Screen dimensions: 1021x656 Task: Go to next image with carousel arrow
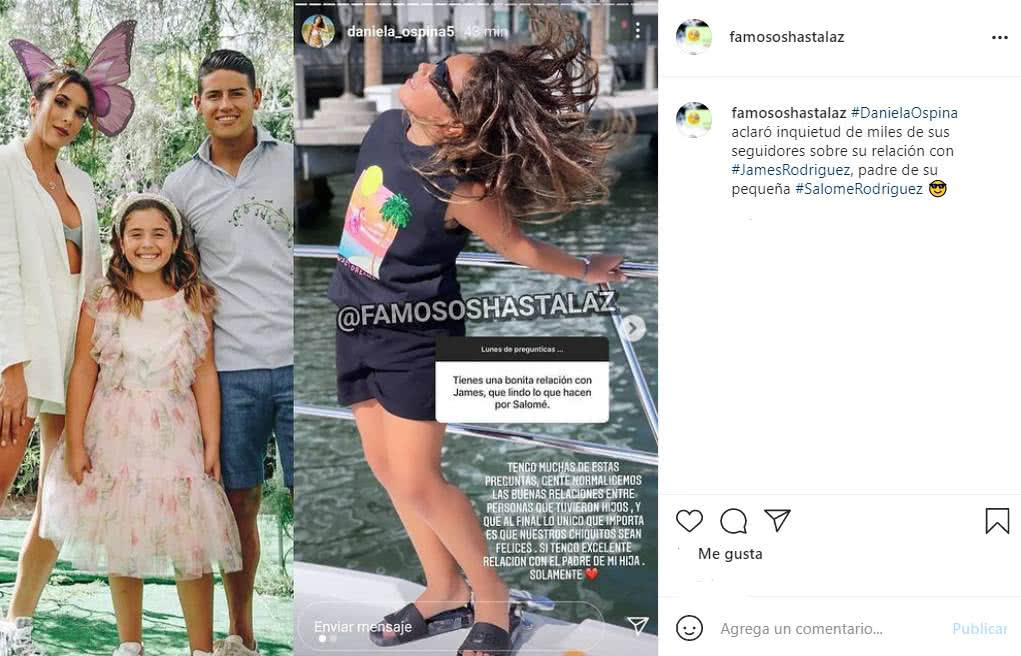(633, 328)
